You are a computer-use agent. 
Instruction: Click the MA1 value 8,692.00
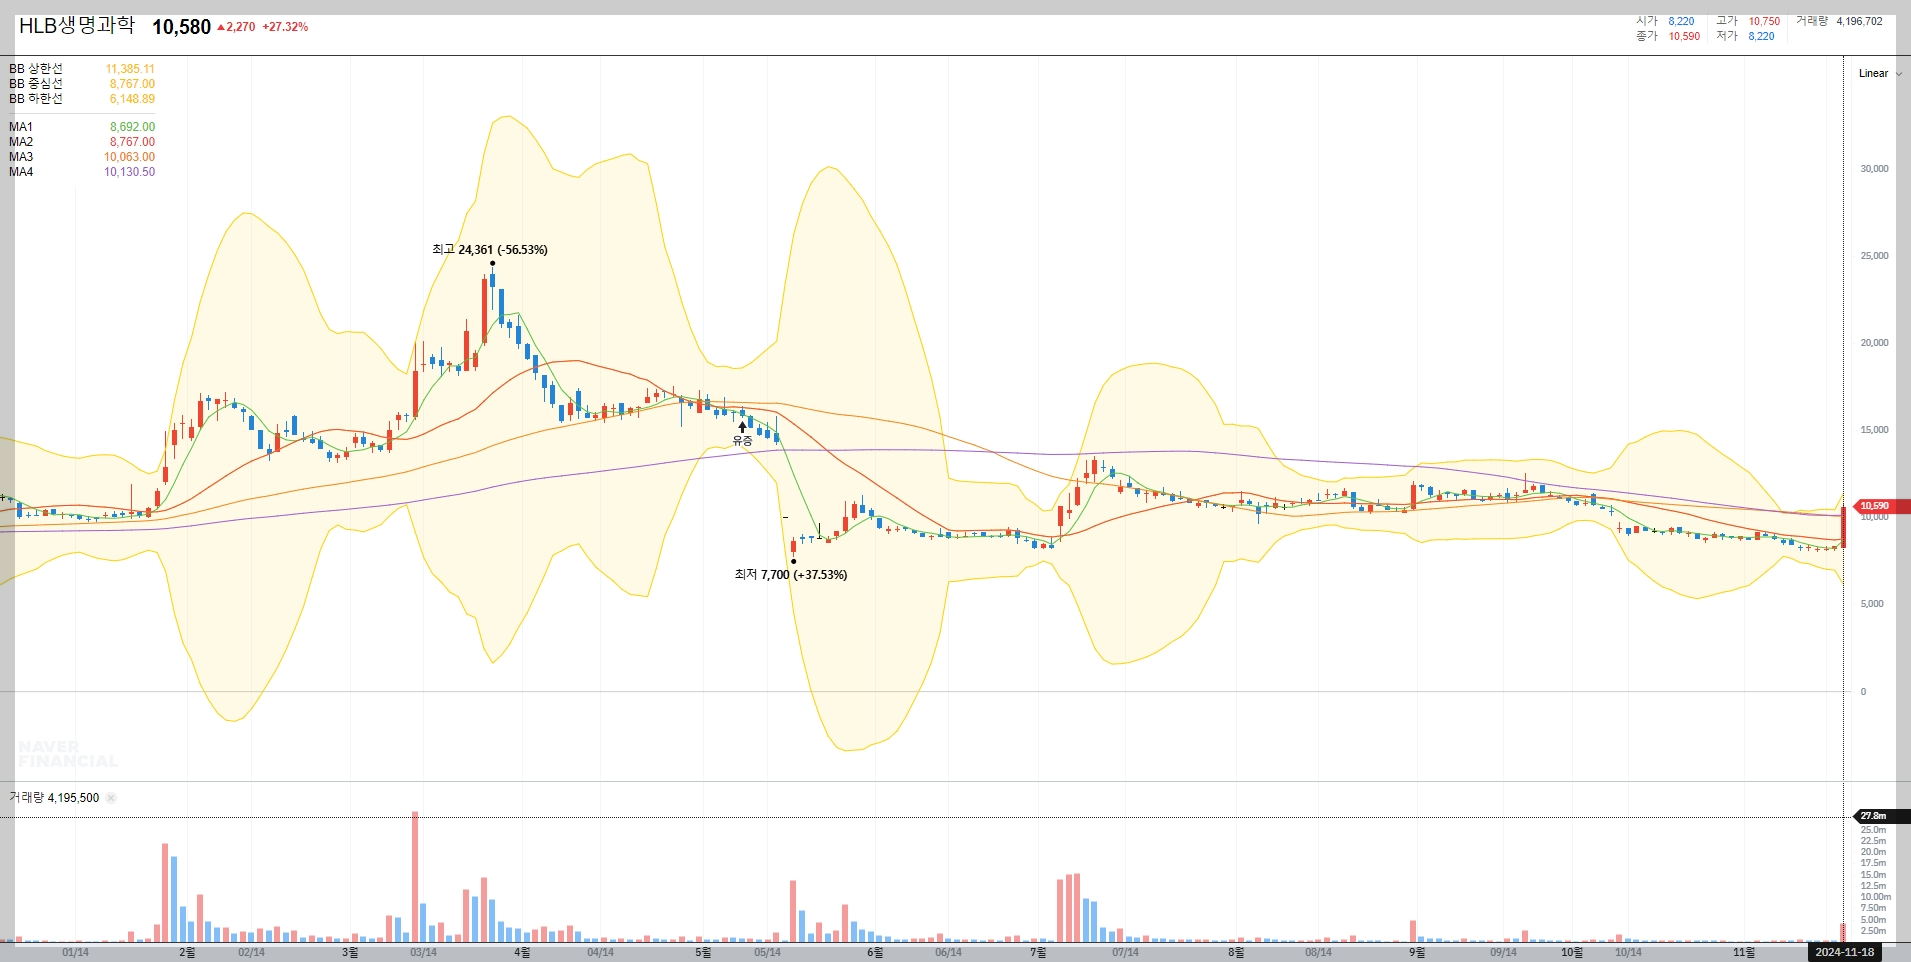[x=132, y=127]
